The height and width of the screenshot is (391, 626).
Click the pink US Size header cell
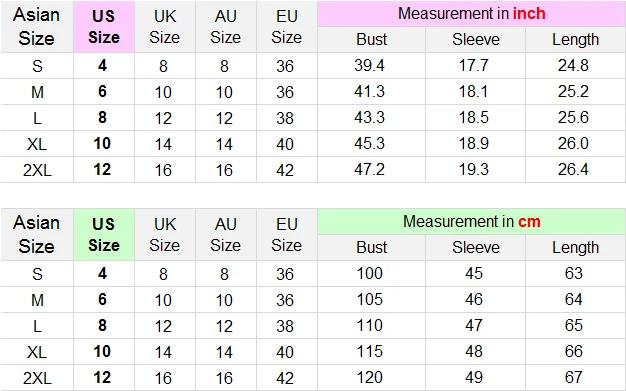click(104, 27)
